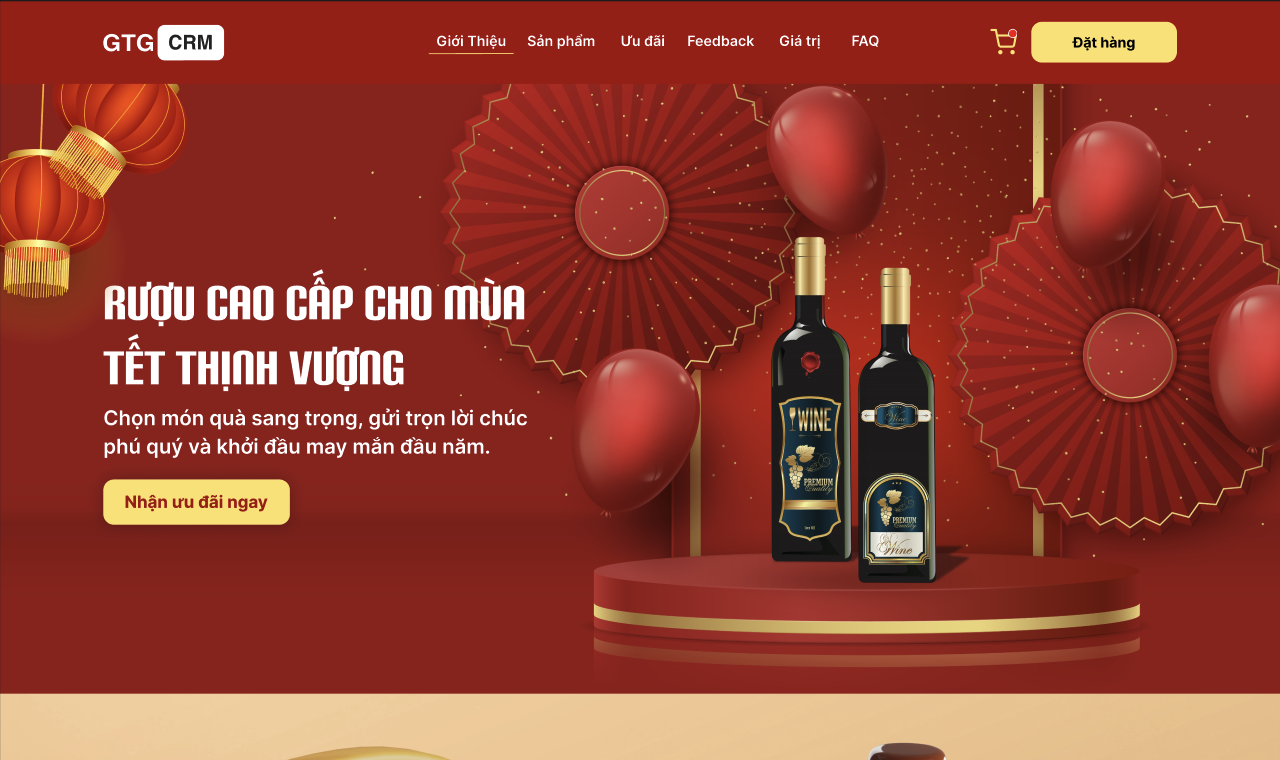The height and width of the screenshot is (760, 1280).
Task: Click the red balloon left of the bottles
Action: click(636, 430)
